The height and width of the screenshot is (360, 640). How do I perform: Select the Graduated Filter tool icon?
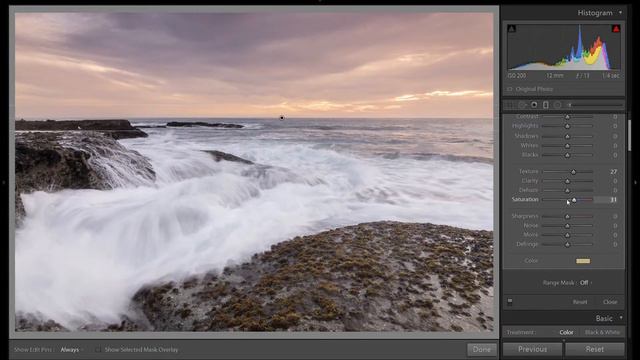pyautogui.click(x=546, y=105)
